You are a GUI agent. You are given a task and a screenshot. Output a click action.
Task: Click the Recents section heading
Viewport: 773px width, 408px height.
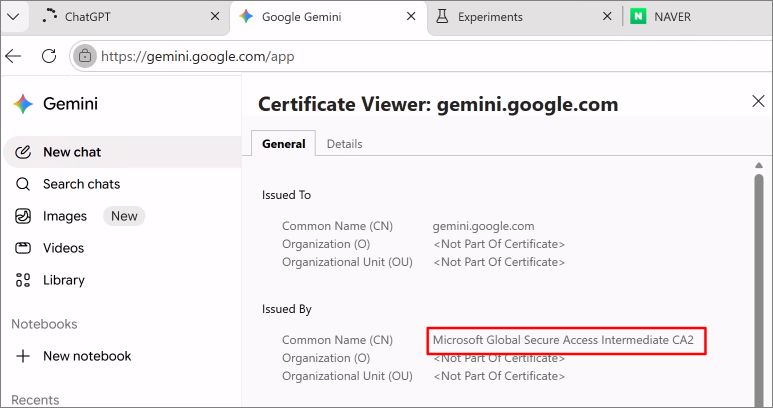(35, 400)
